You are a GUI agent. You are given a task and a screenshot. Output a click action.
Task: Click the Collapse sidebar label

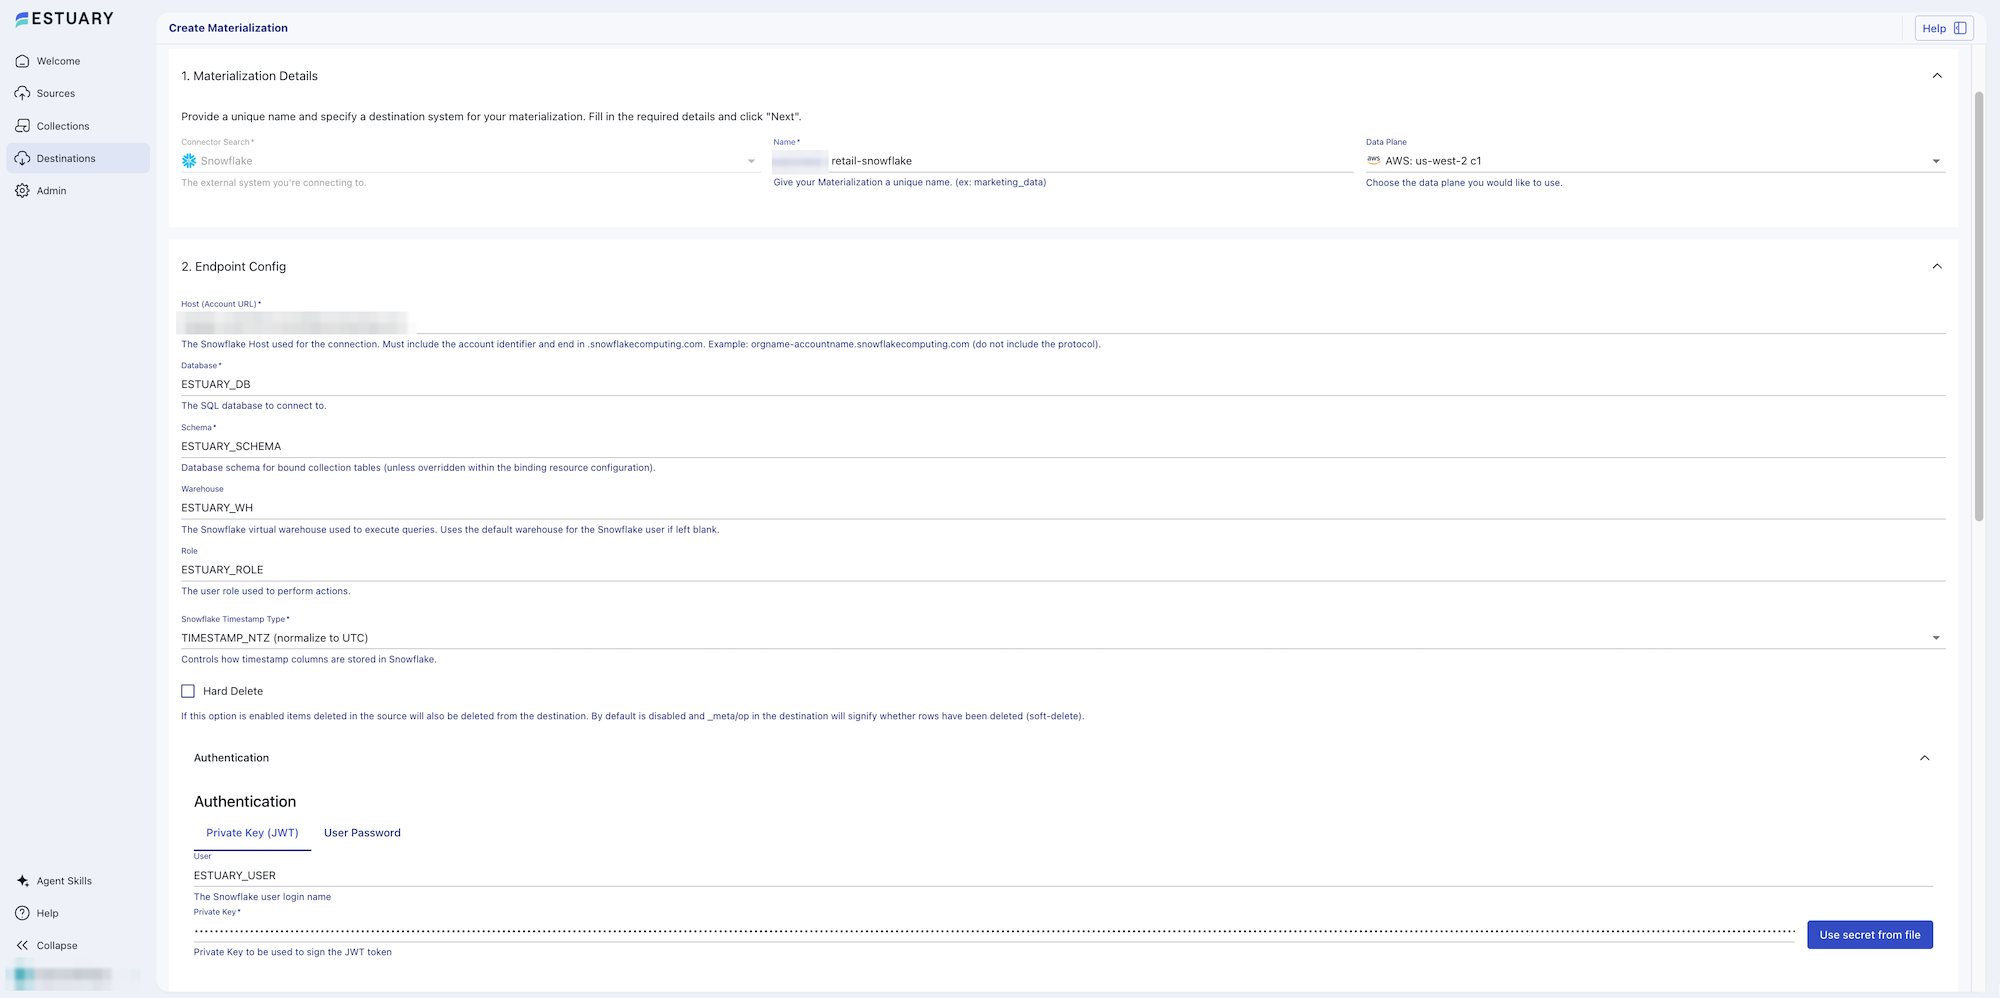[57, 945]
